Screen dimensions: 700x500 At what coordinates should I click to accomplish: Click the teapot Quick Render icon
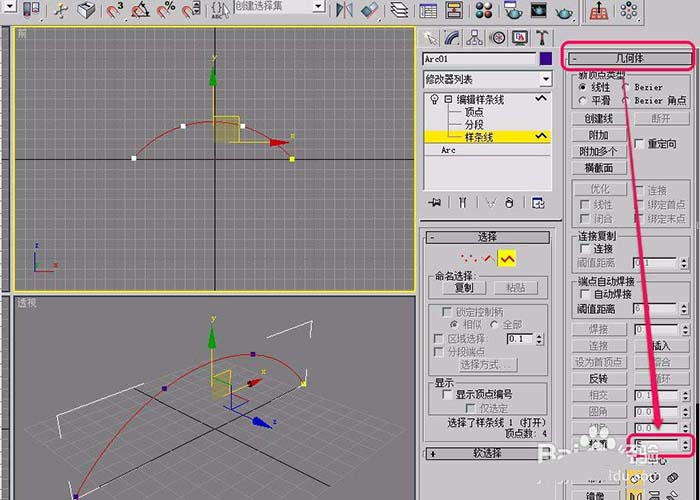click(565, 11)
